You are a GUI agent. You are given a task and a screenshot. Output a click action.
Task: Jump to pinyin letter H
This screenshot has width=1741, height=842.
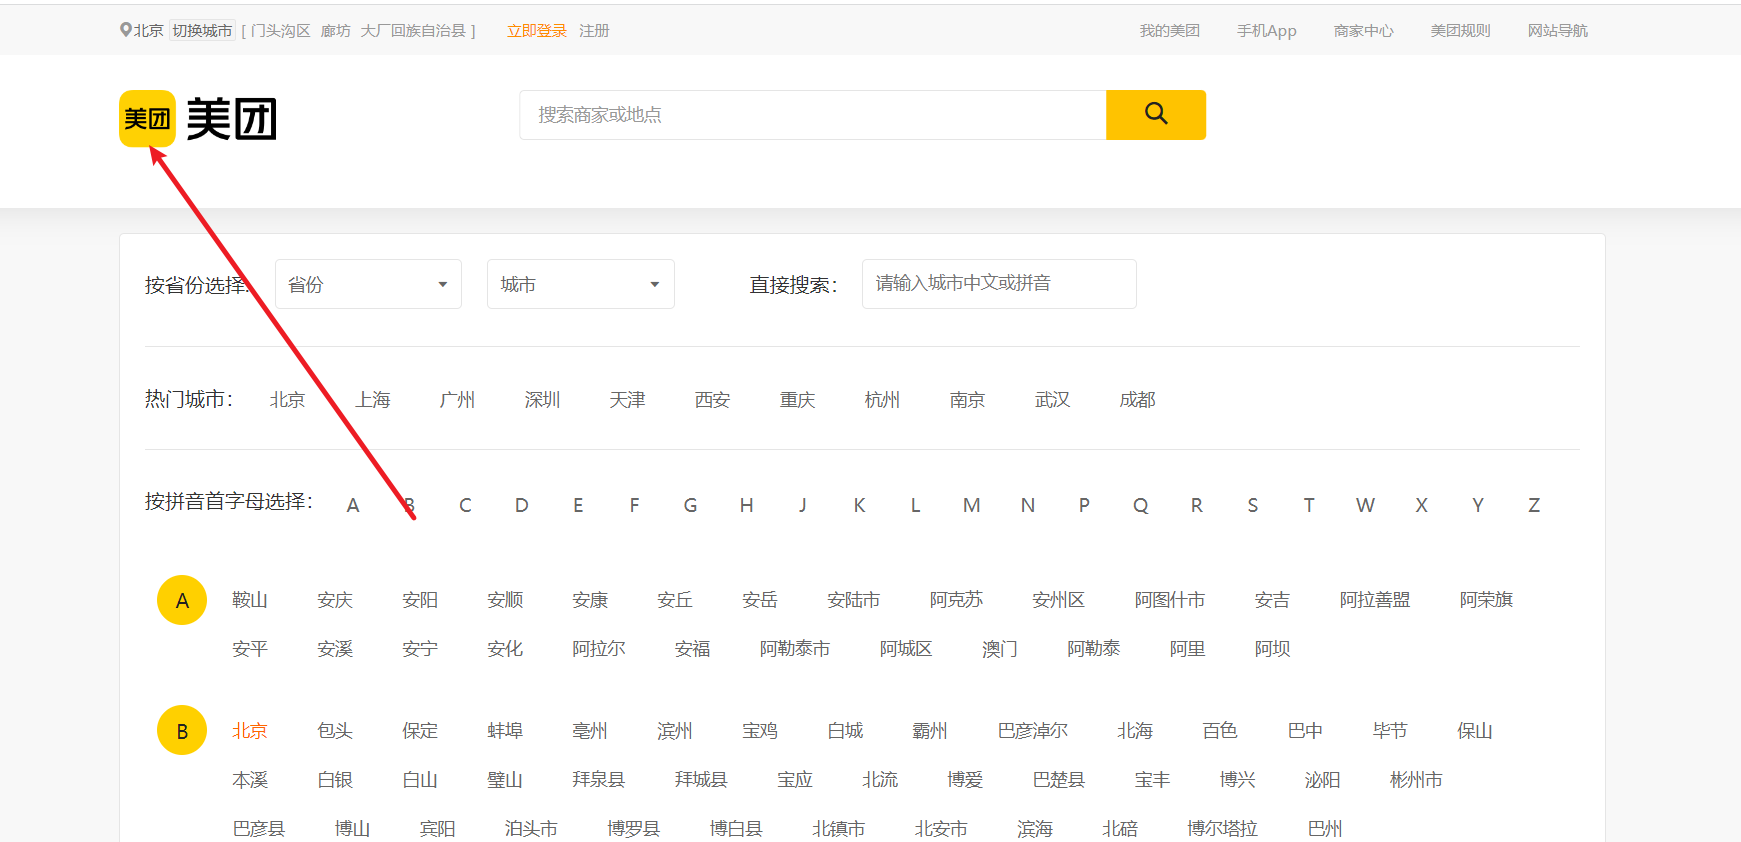(746, 505)
